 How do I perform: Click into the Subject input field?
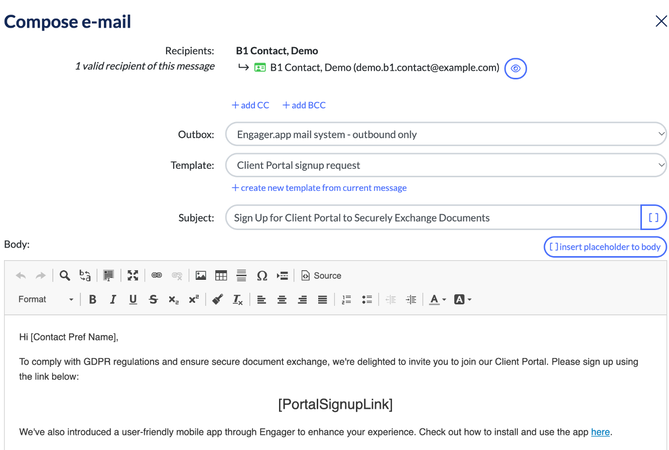[433, 218]
